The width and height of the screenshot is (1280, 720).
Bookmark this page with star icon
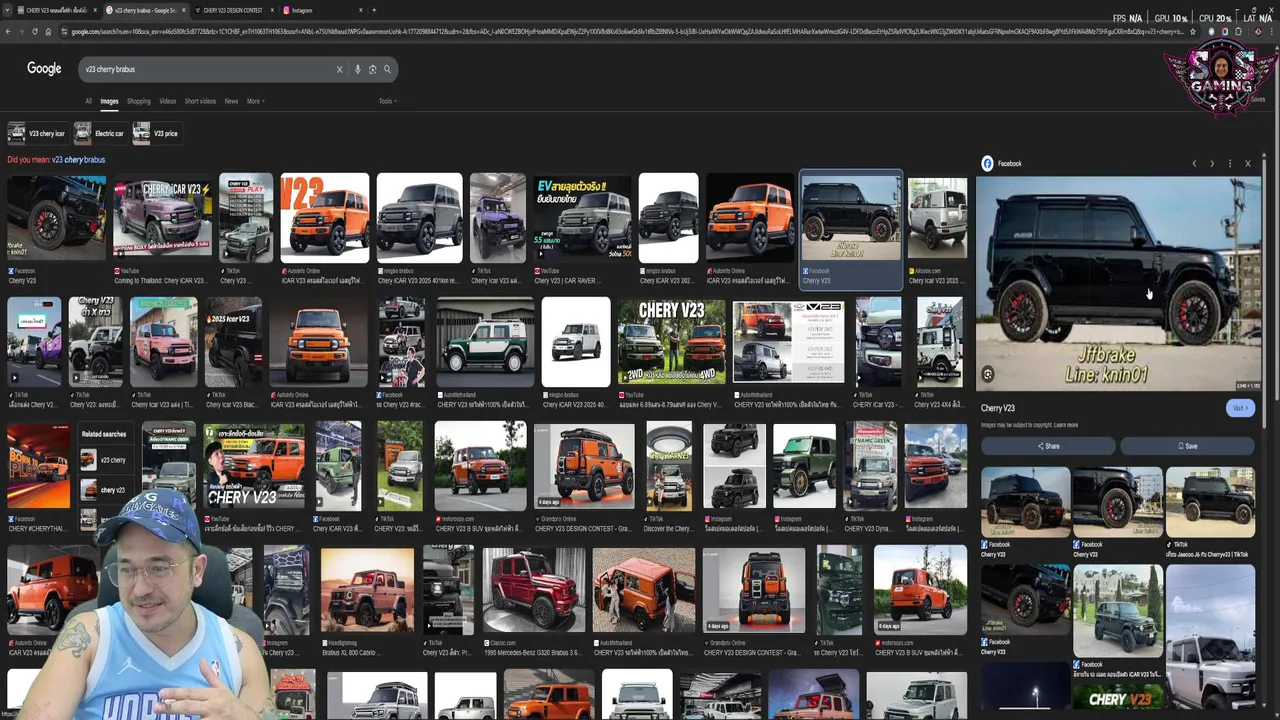[1192, 31]
